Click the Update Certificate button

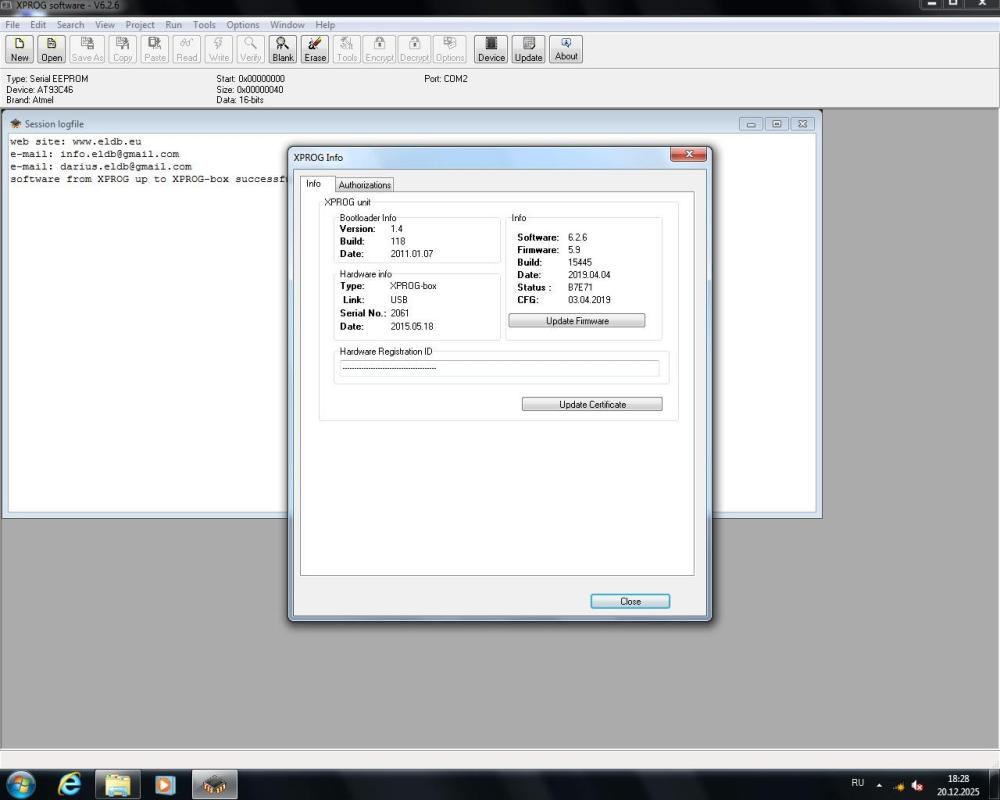tap(592, 404)
